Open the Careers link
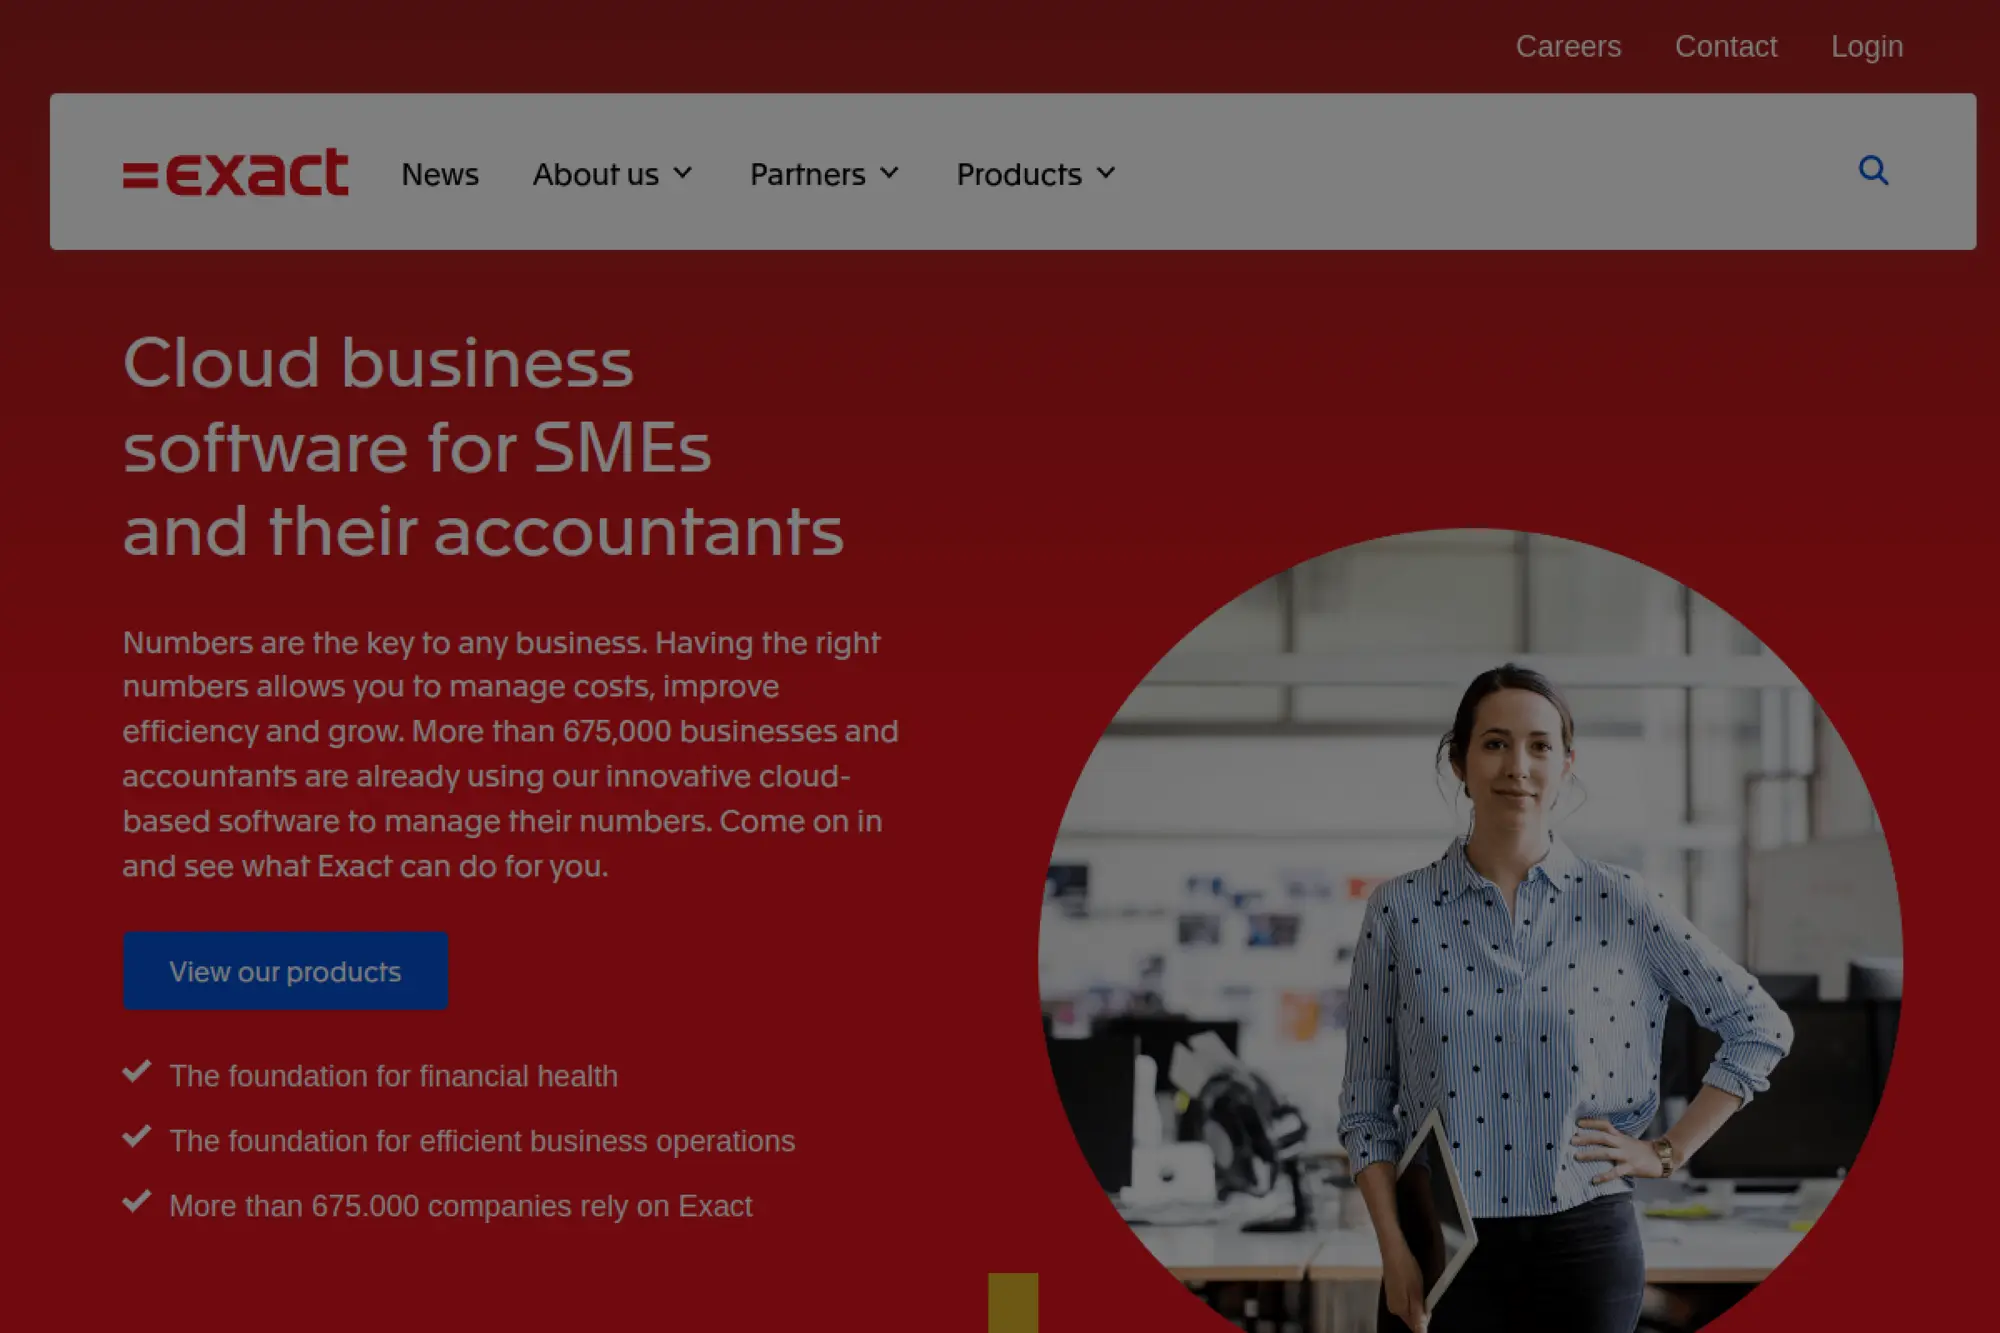 coord(1568,46)
